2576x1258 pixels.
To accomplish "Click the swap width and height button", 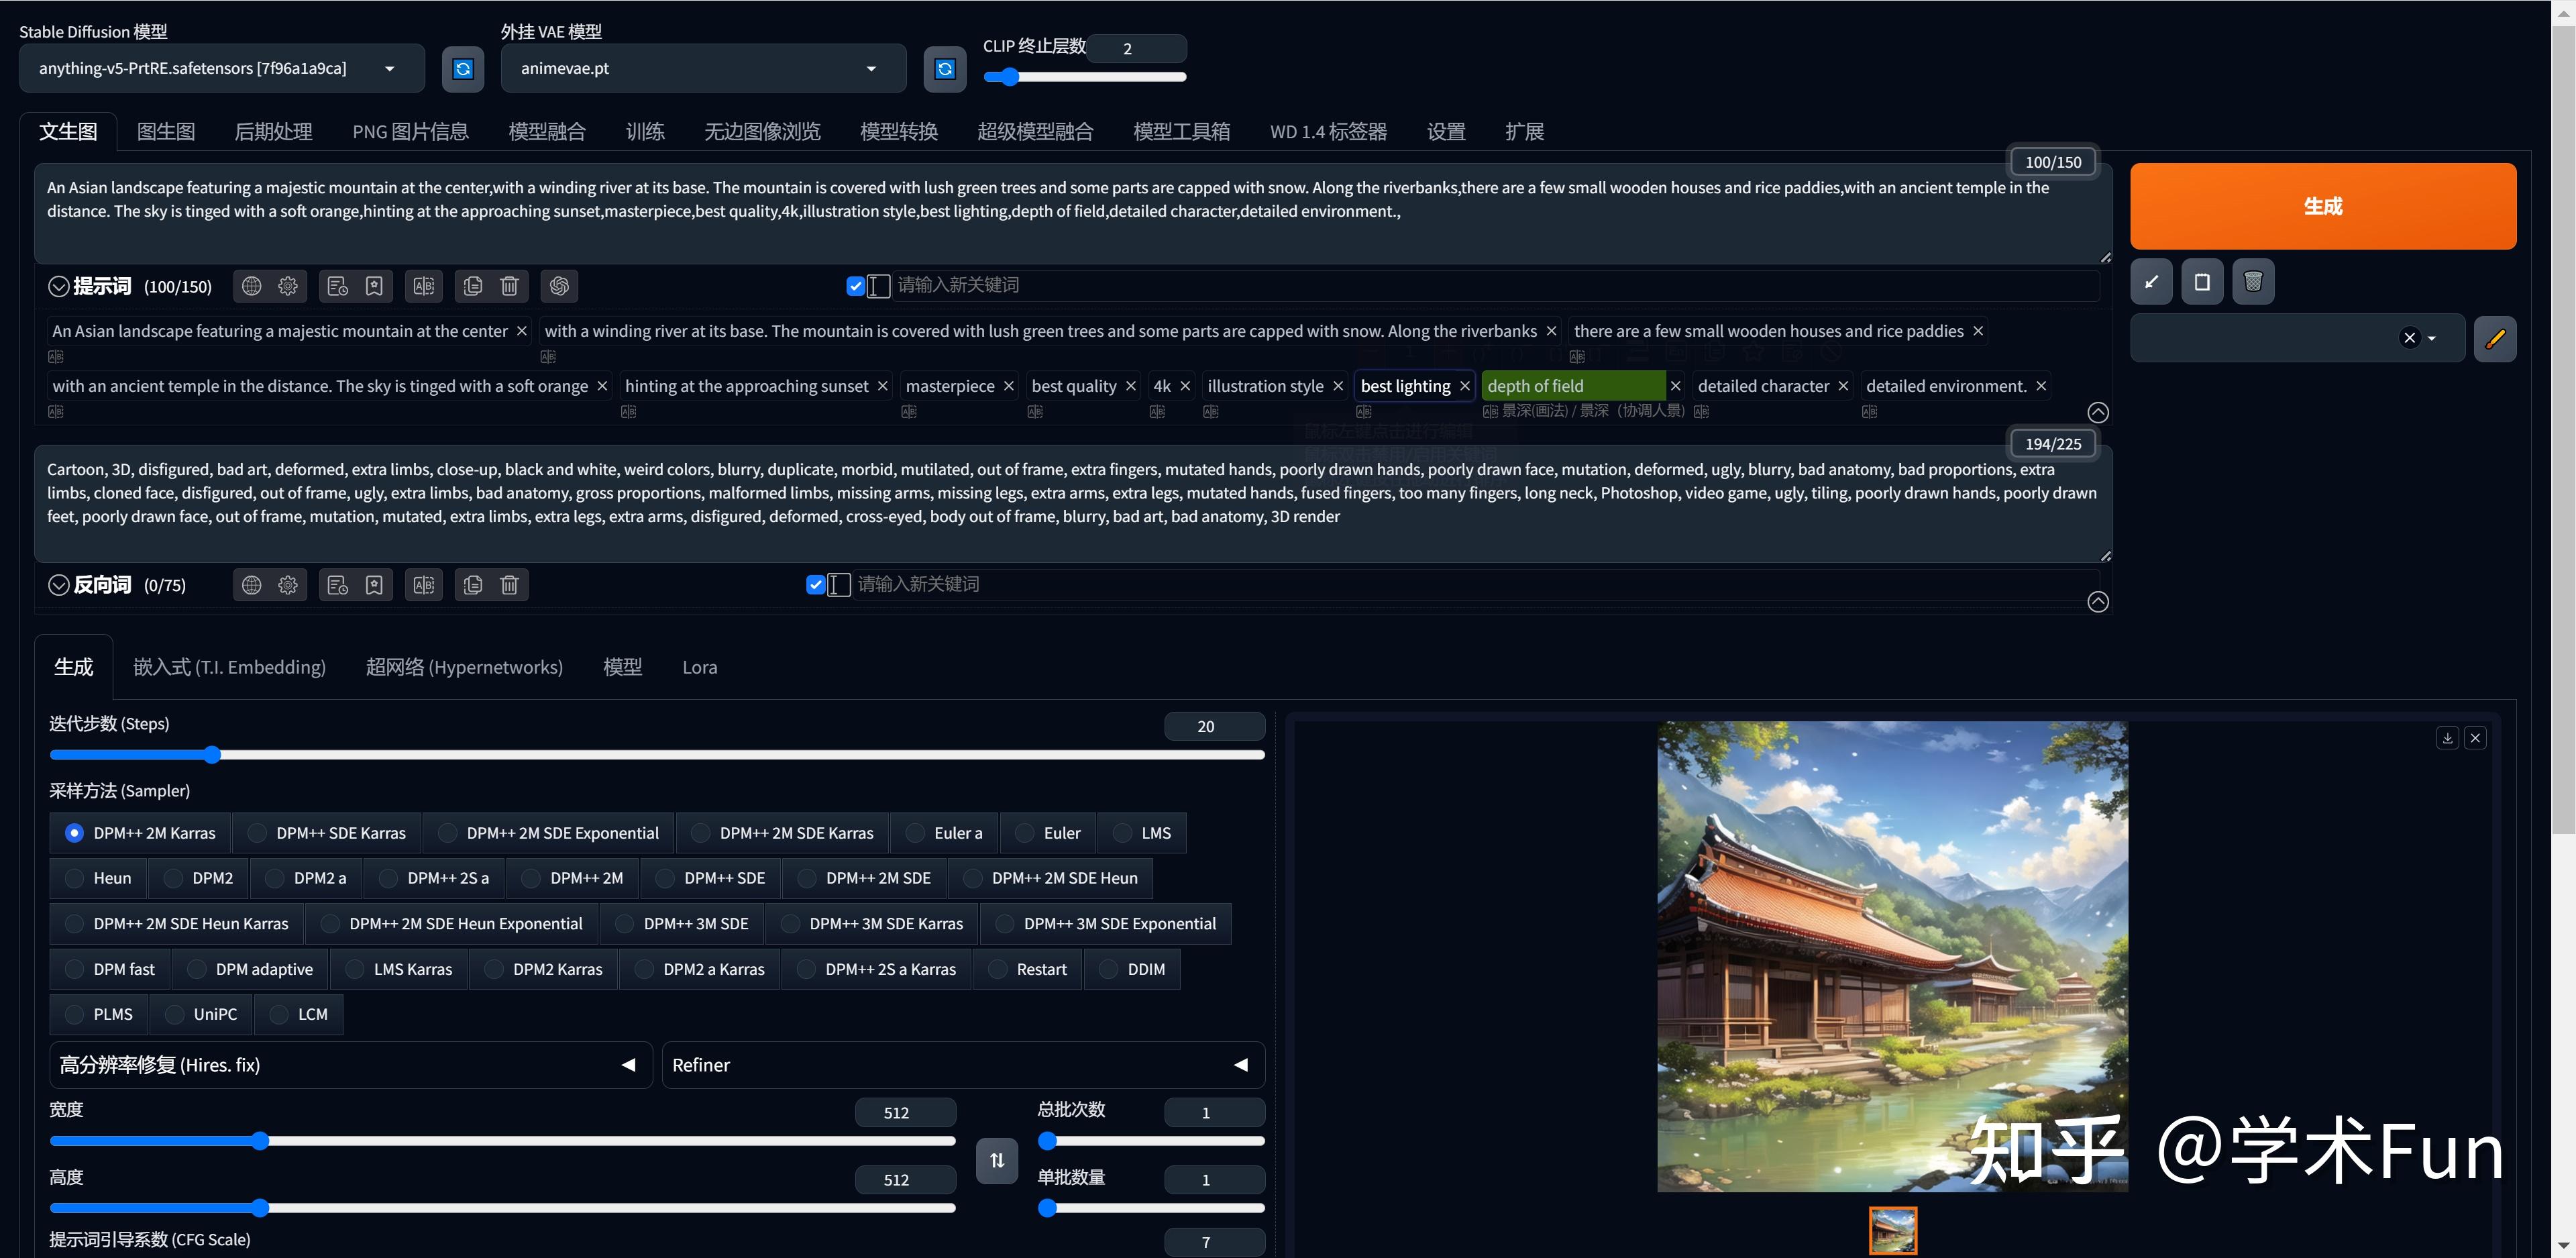I will click(x=996, y=1160).
